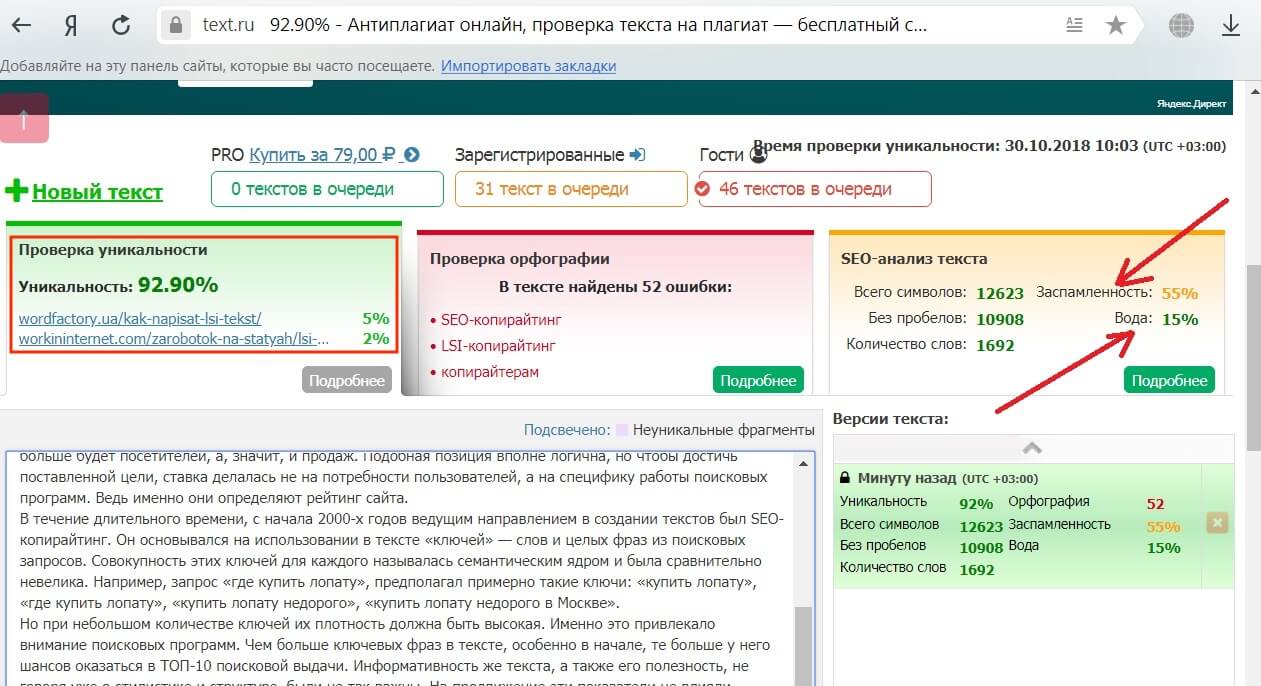The width and height of the screenshot is (1261, 686).
Task: Click scrollbar up arrow in text area
Action: point(805,464)
